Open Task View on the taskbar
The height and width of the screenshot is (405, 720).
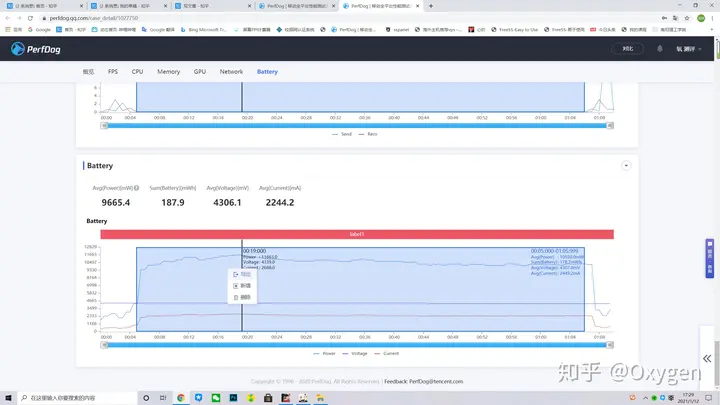(163, 398)
